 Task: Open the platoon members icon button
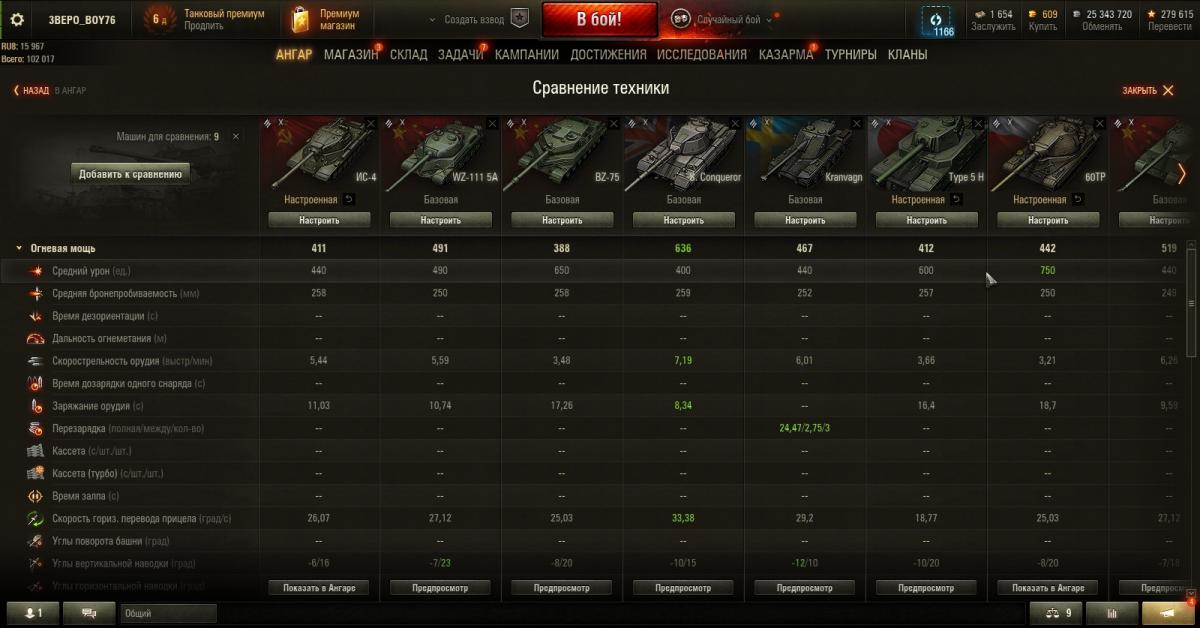point(33,613)
